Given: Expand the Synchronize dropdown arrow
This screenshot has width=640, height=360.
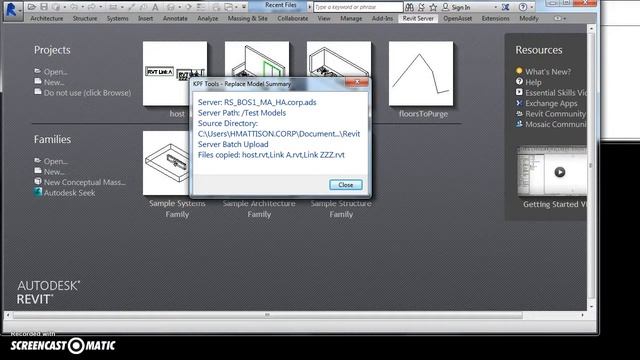Looking at the screenshot, I should coord(64,7).
